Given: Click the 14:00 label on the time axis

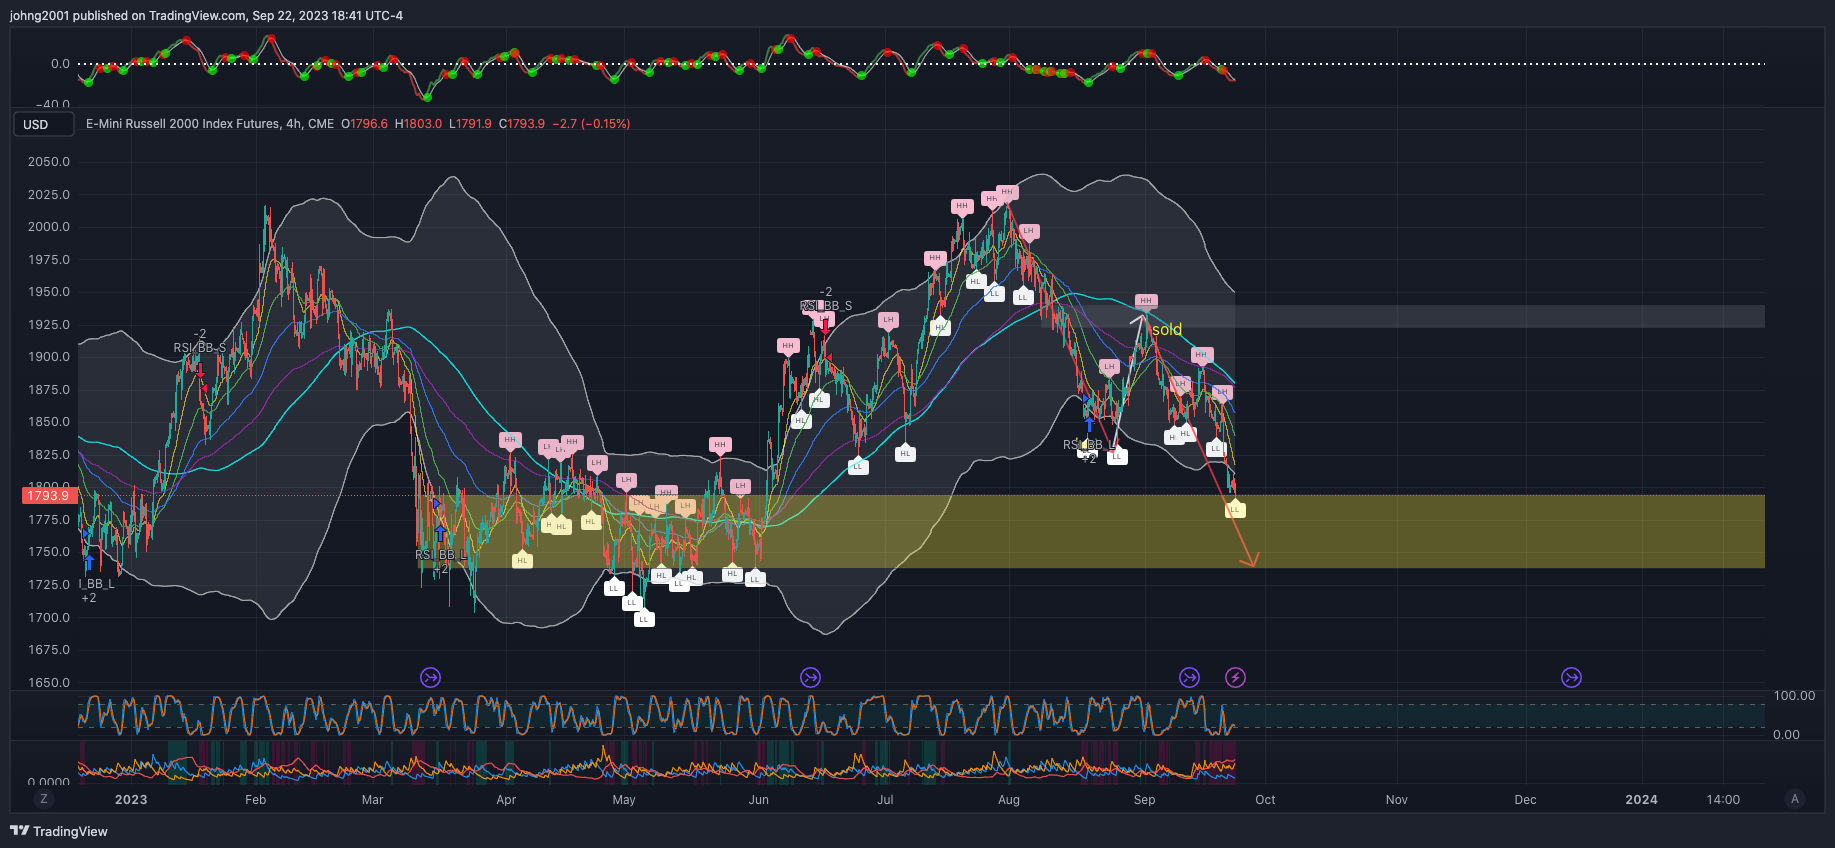Looking at the screenshot, I should [1723, 799].
